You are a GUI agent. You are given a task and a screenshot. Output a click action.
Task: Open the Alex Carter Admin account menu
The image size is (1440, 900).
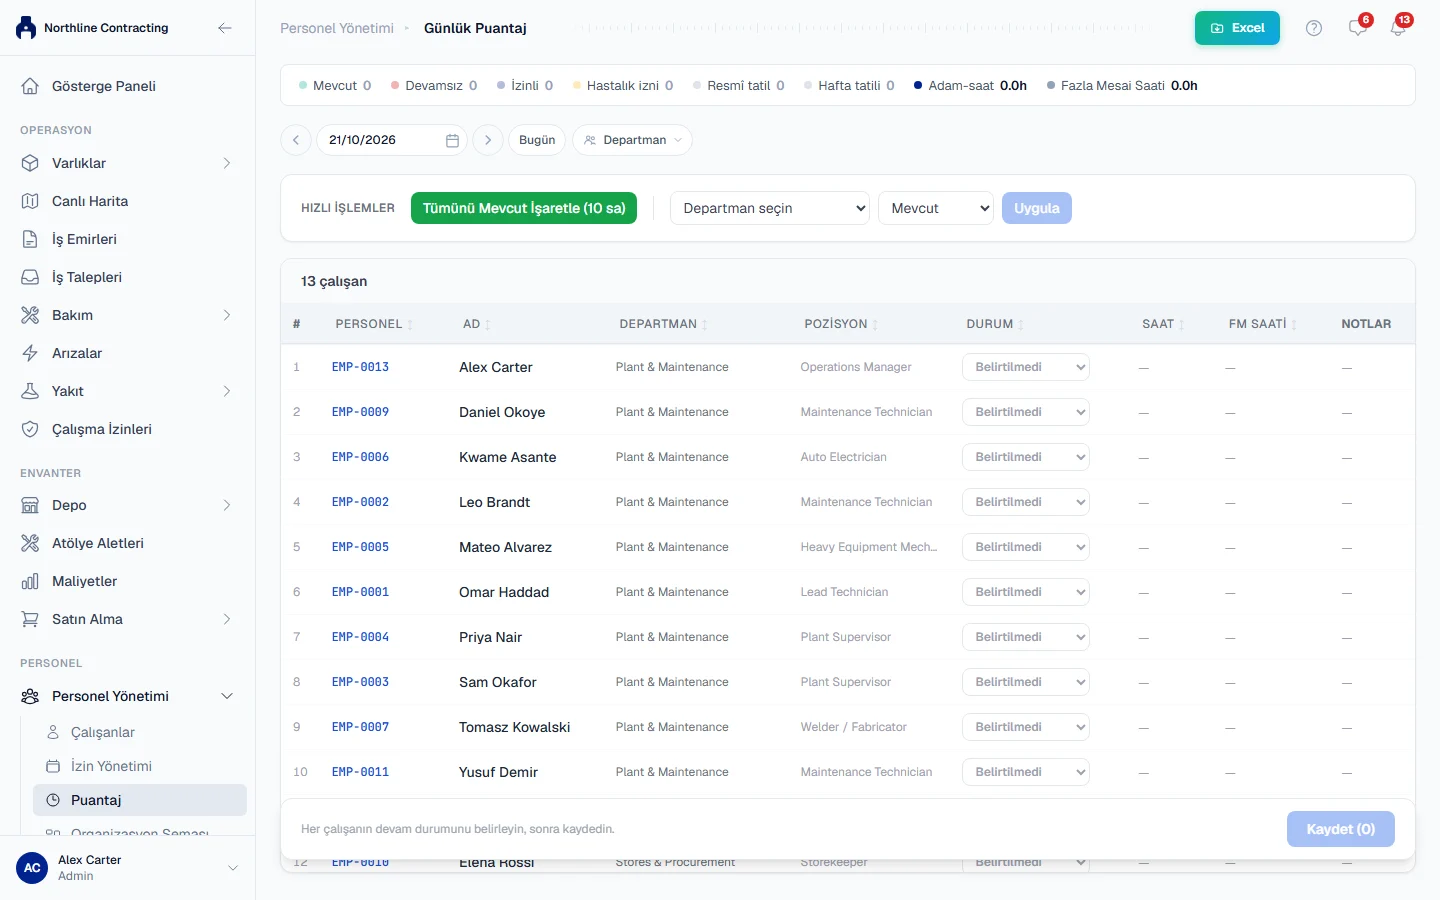click(128, 868)
